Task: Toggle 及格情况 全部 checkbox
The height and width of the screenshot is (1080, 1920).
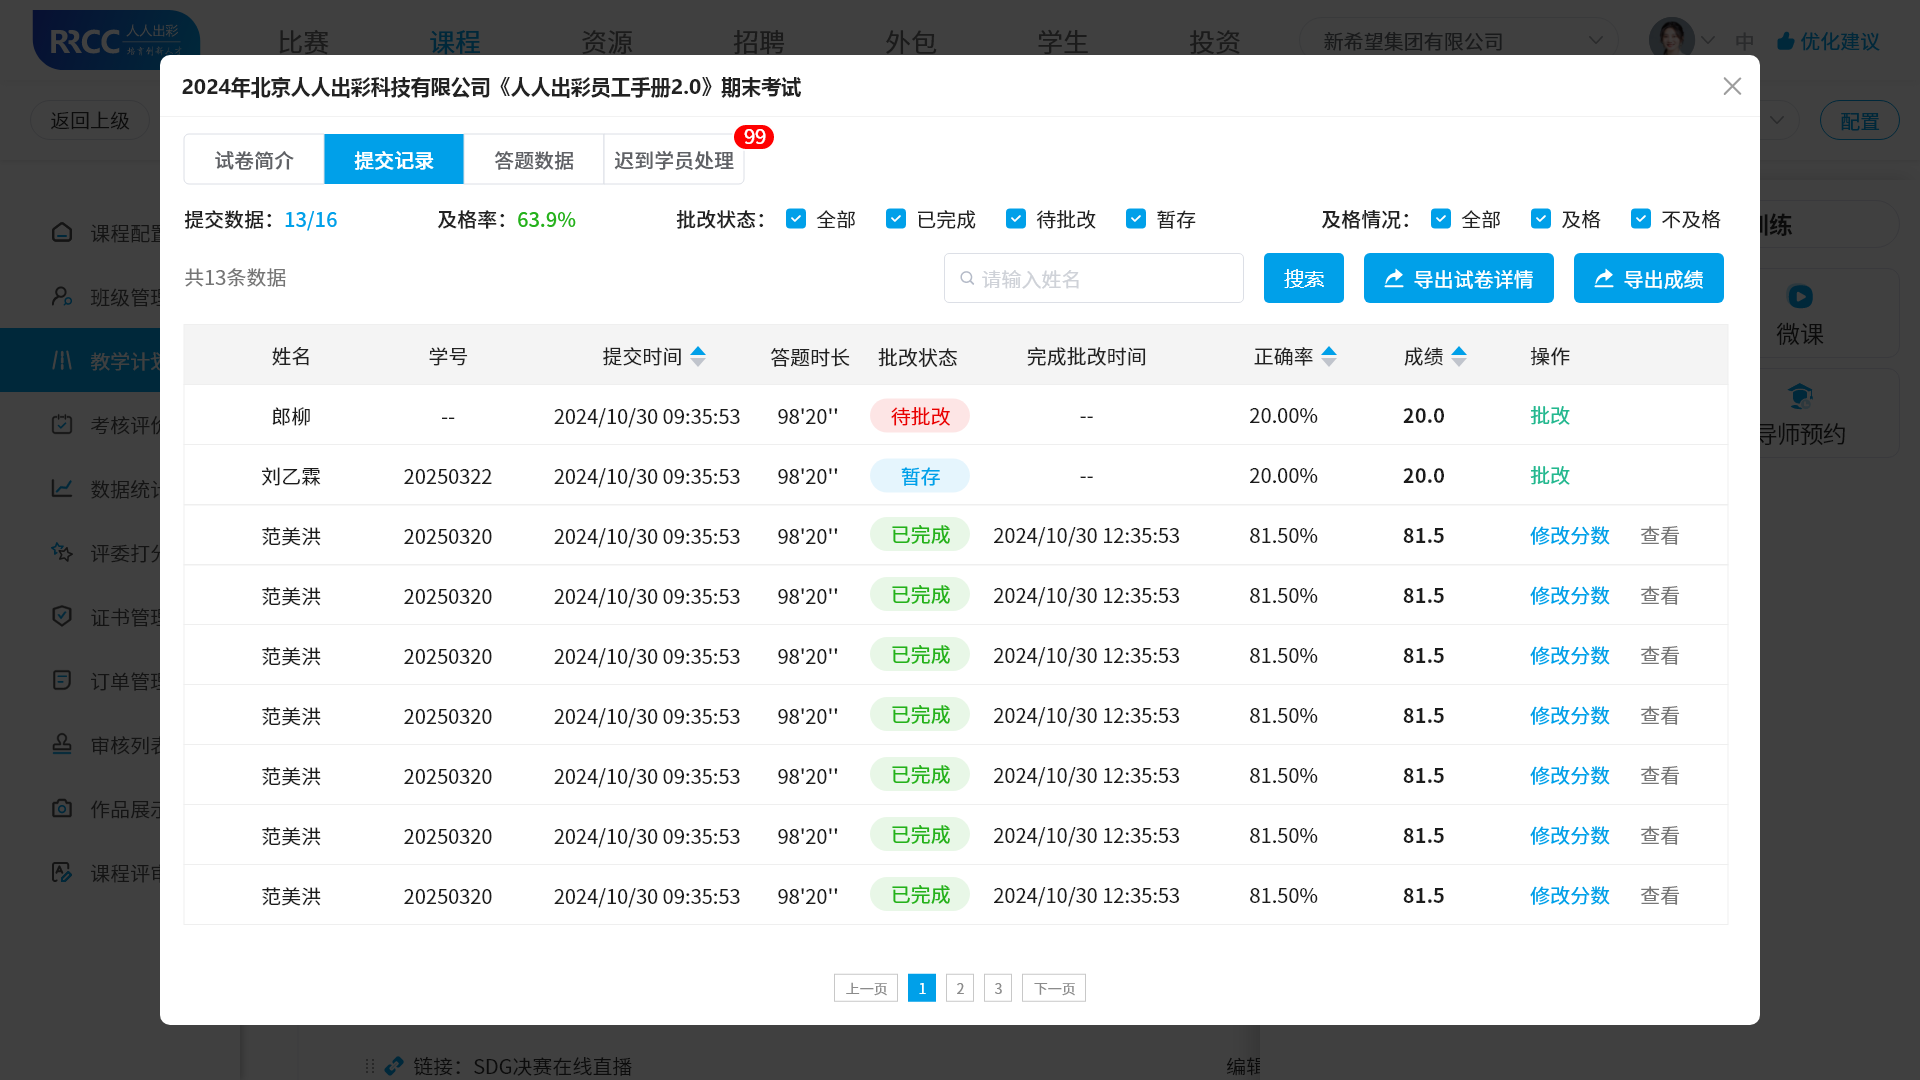Action: tap(1441, 218)
